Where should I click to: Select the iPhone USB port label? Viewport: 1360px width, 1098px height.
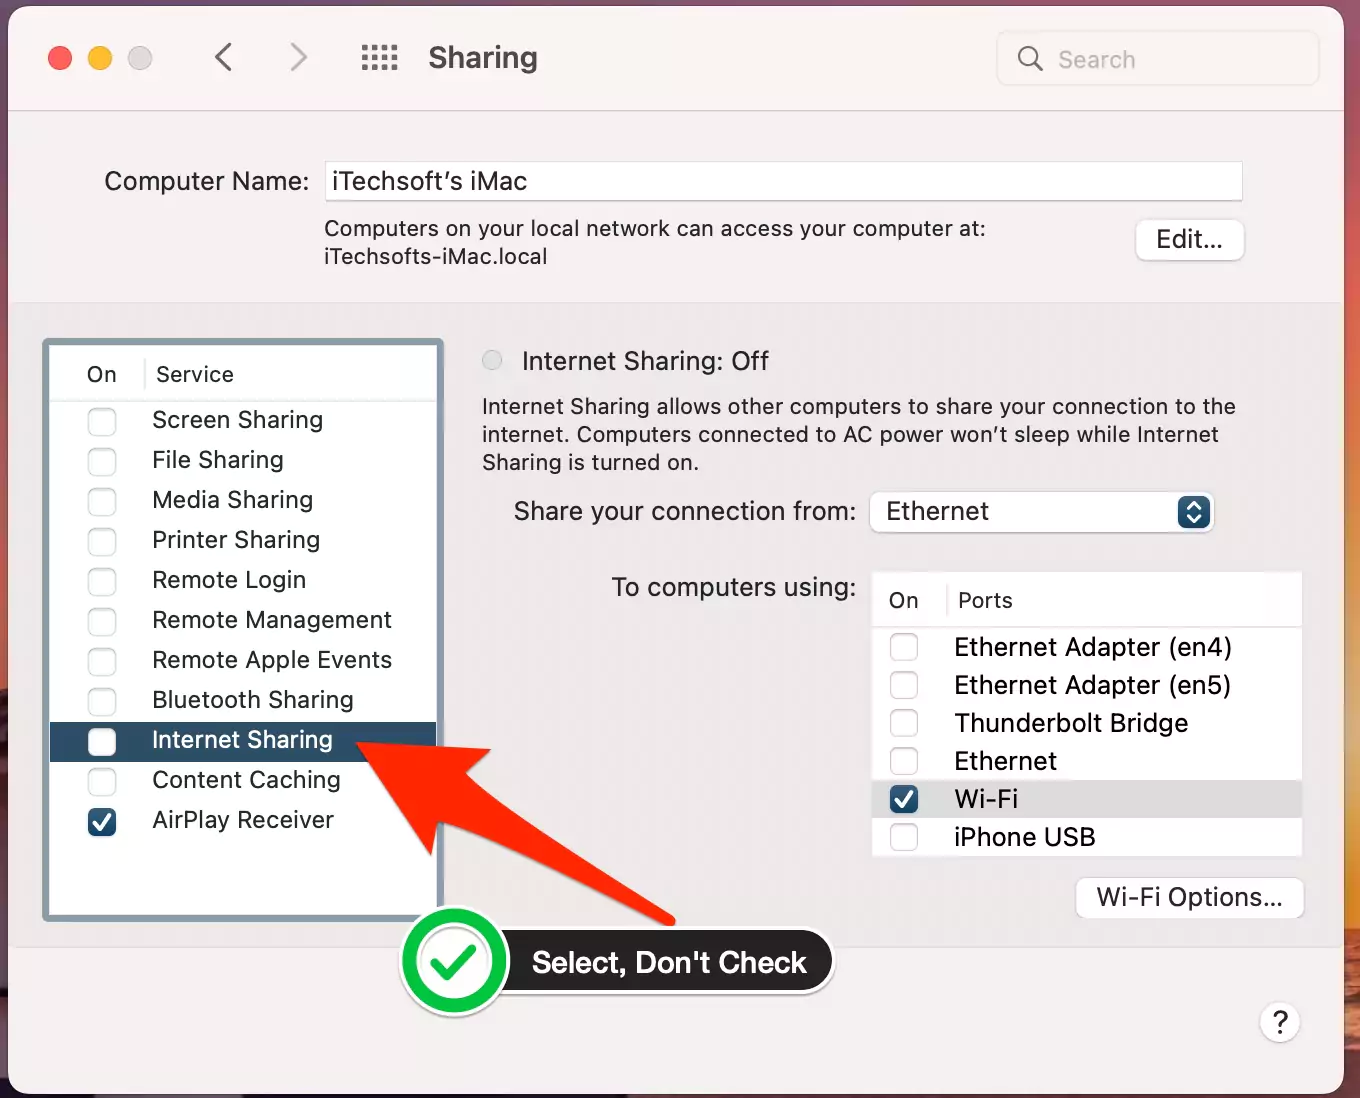1024,837
